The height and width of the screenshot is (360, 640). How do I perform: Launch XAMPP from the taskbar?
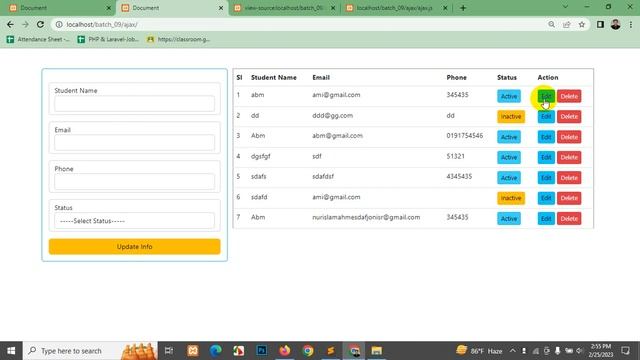[x=193, y=351]
